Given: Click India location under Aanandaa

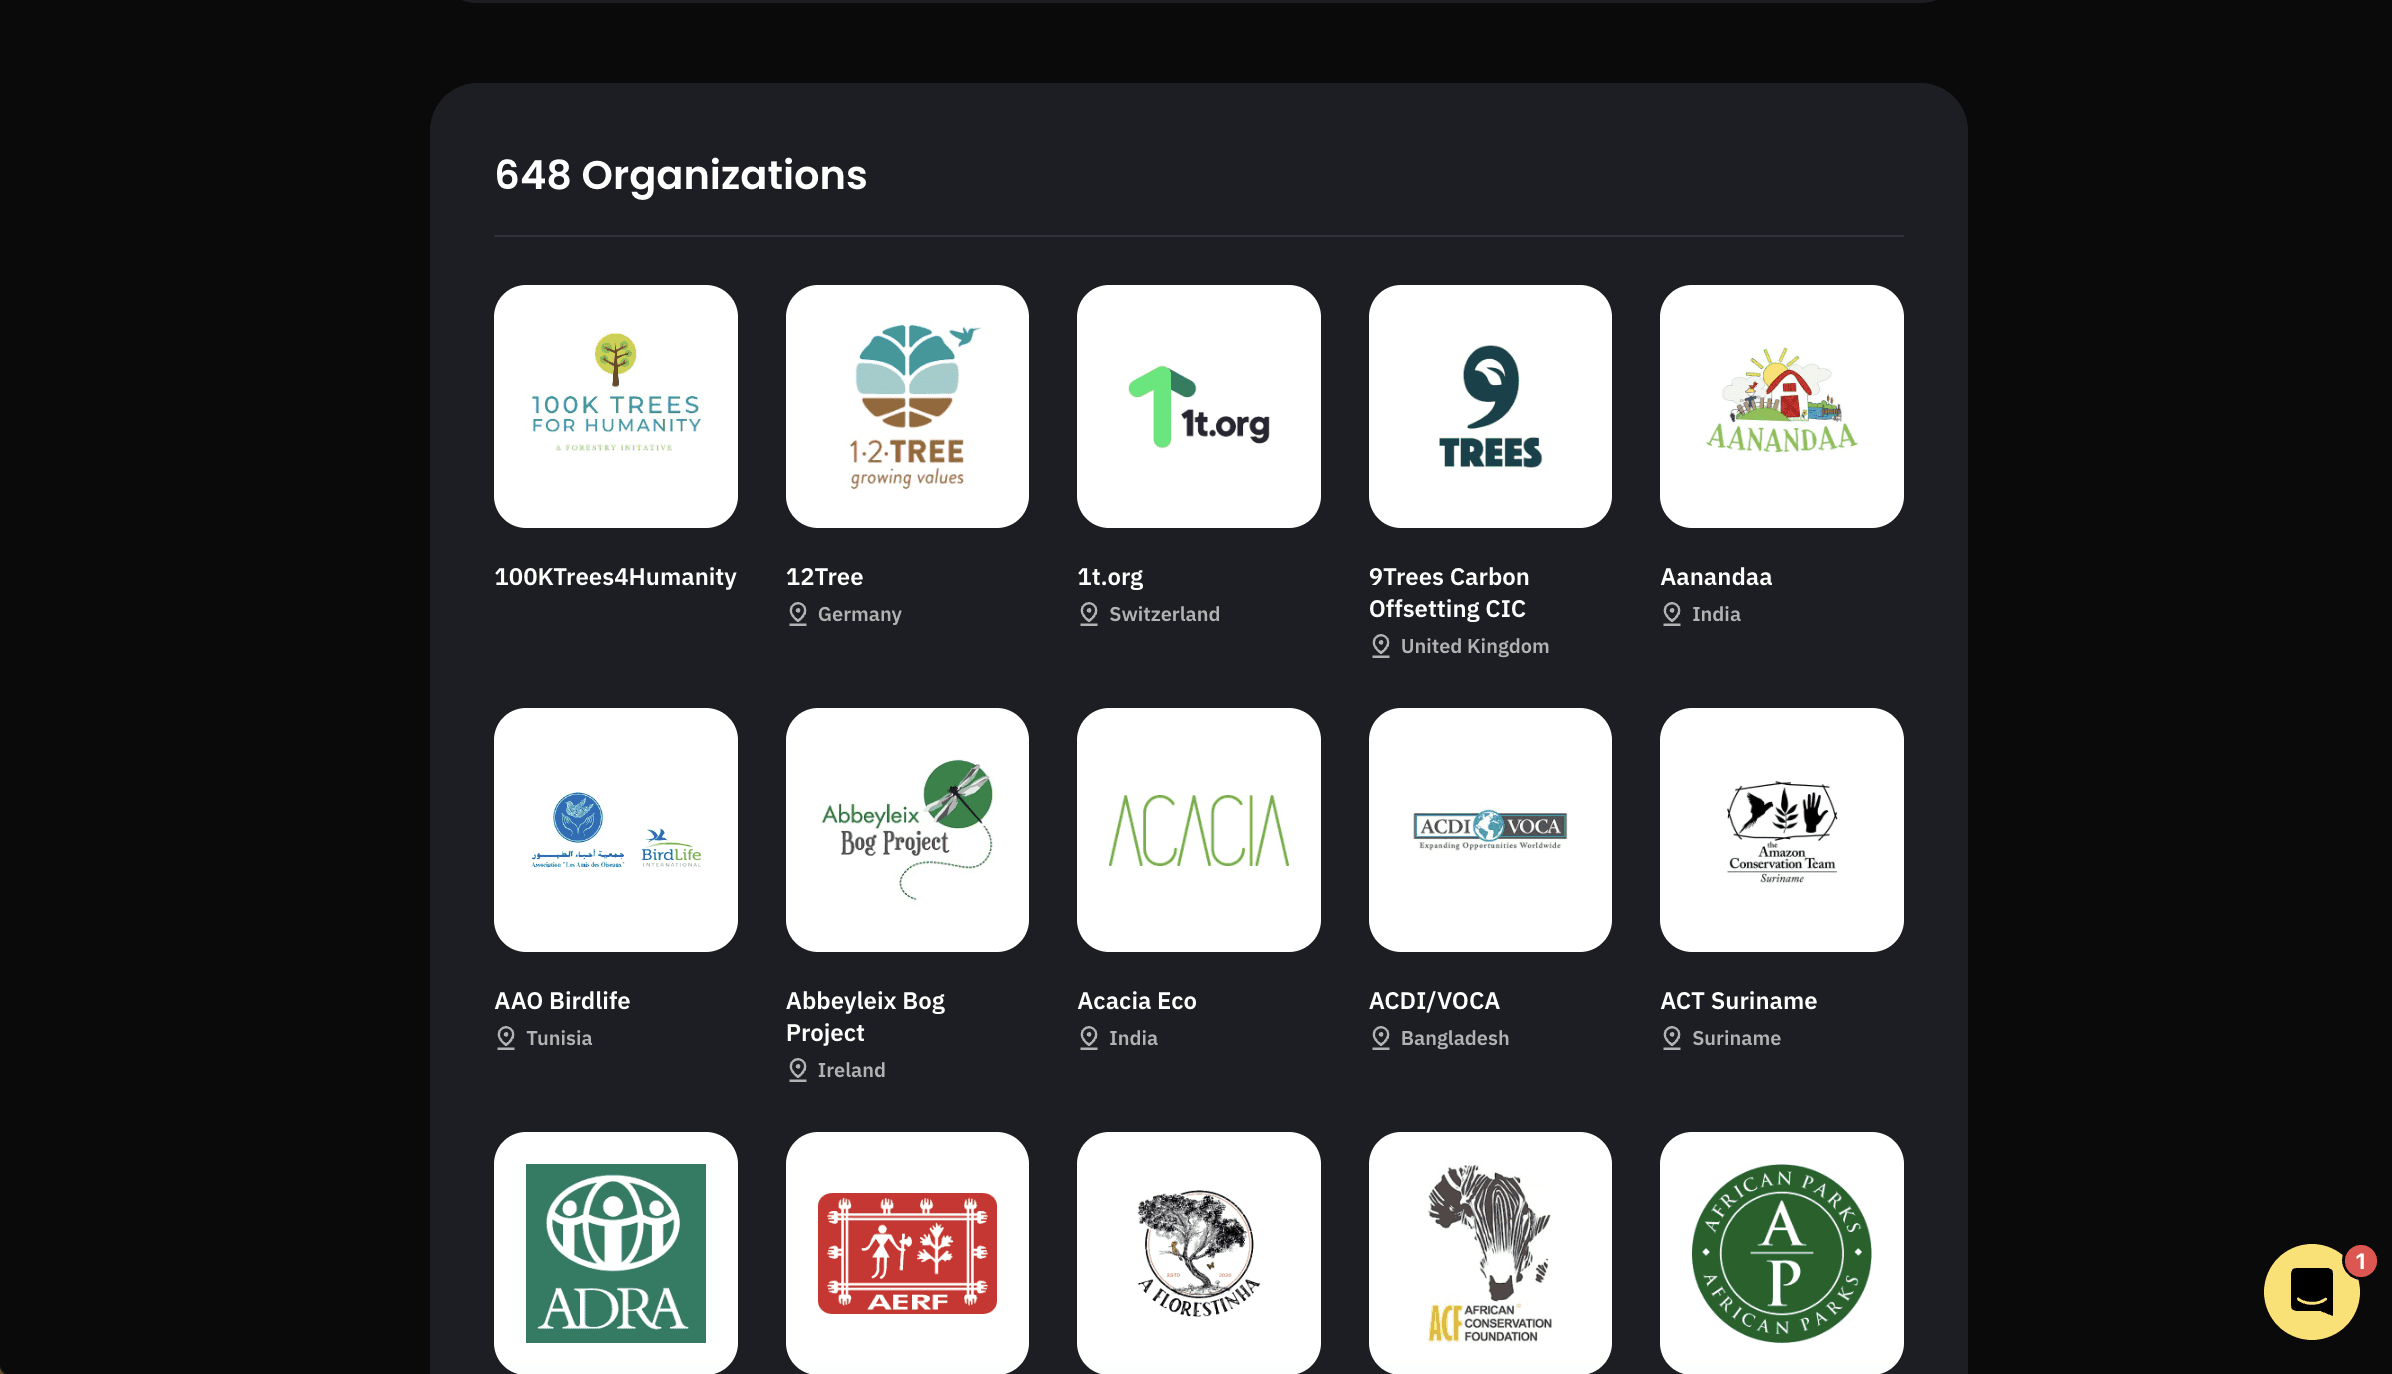Looking at the screenshot, I should [x=1716, y=614].
